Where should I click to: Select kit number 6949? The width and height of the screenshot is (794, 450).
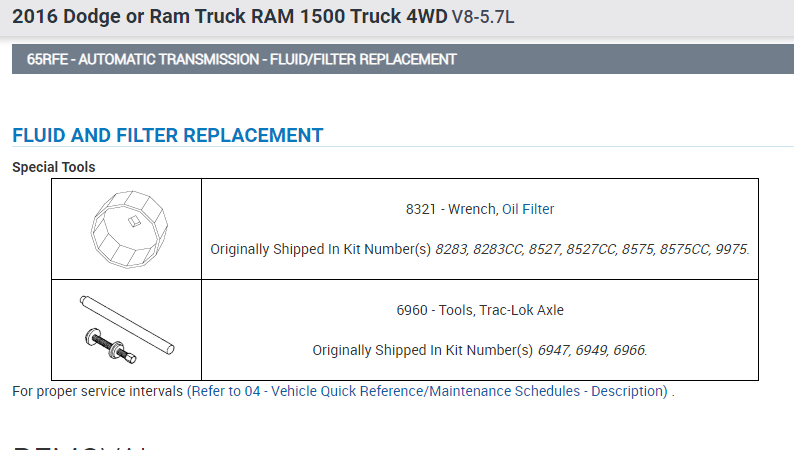point(594,350)
